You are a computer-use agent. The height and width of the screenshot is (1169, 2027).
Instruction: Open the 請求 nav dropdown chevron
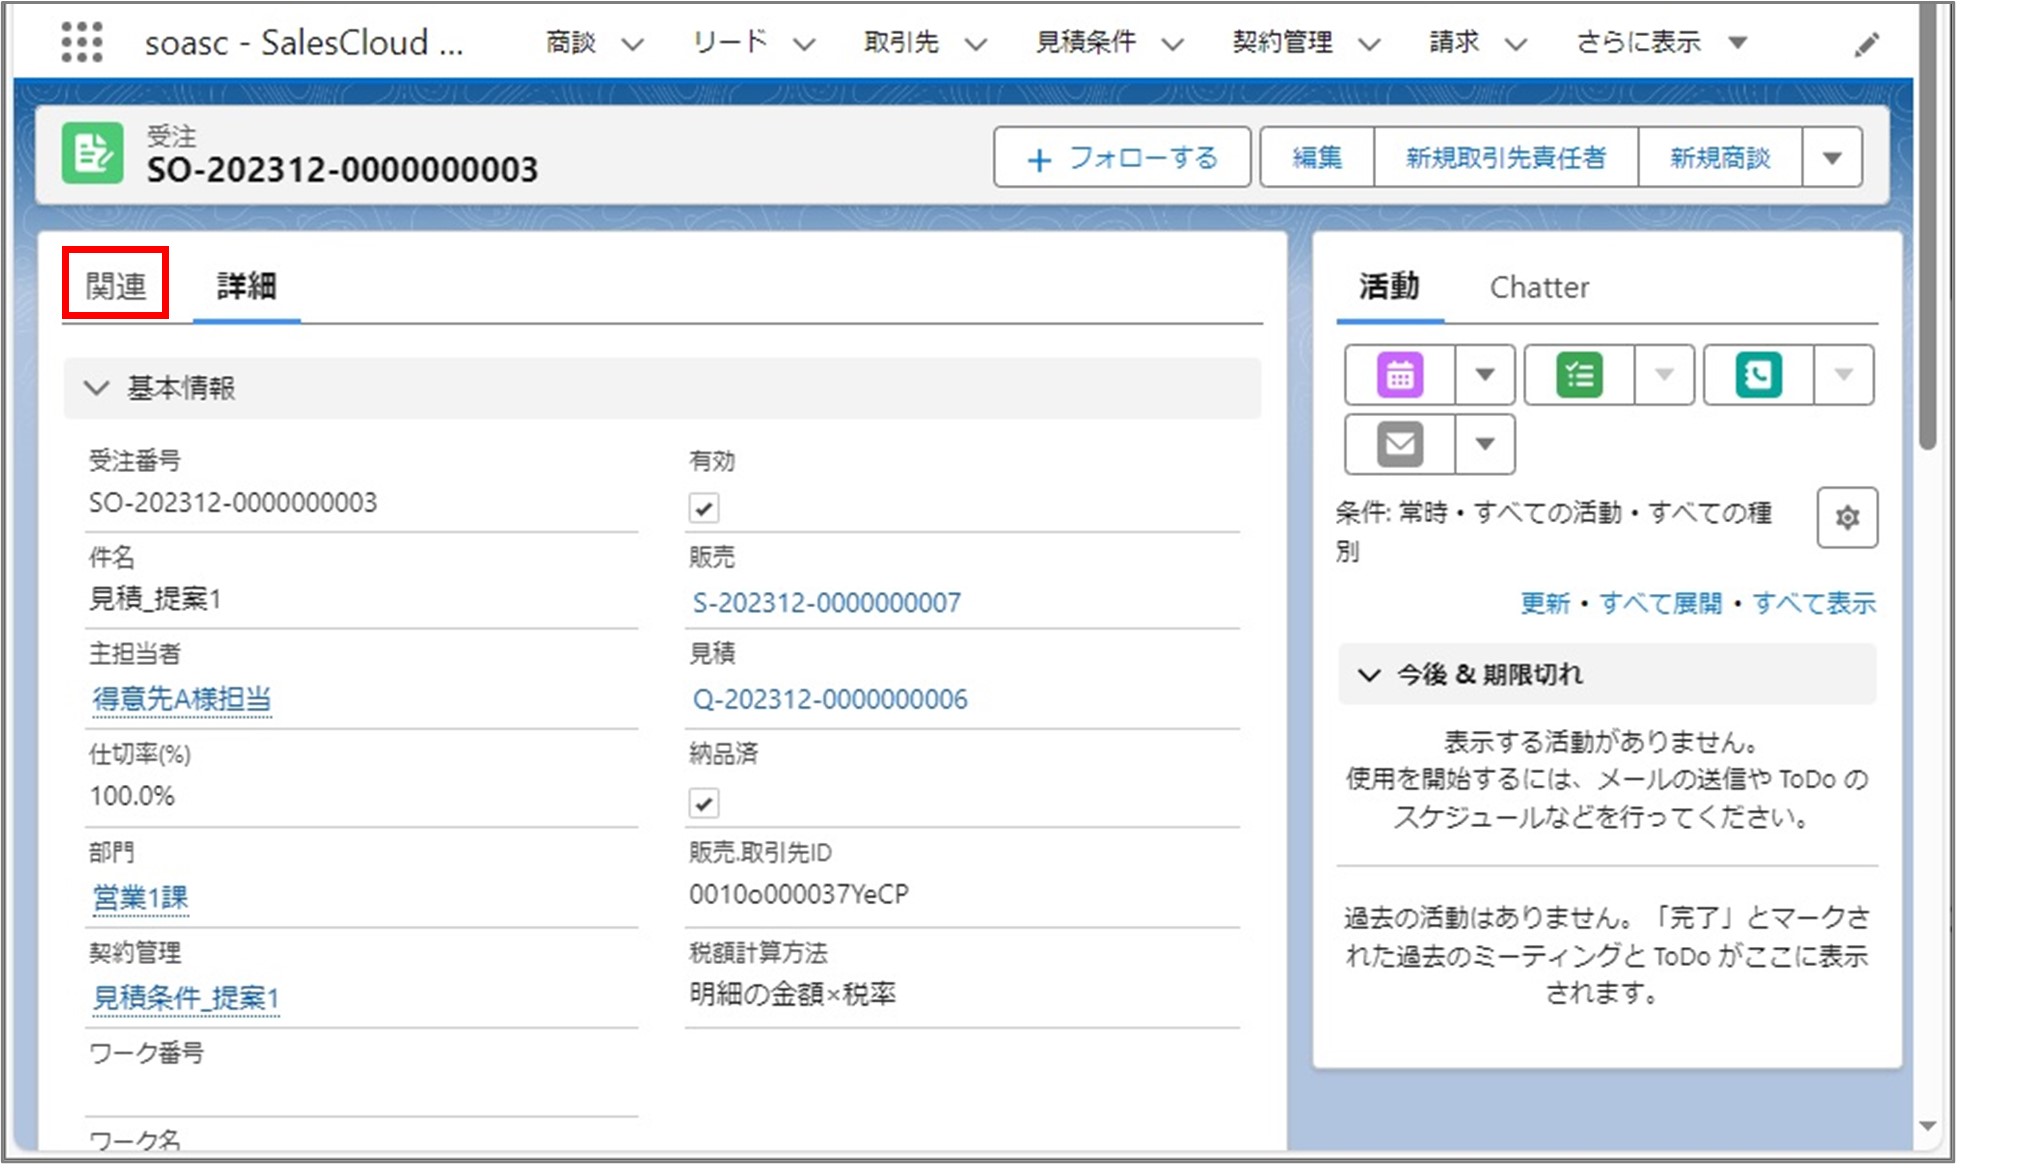click(x=1516, y=44)
